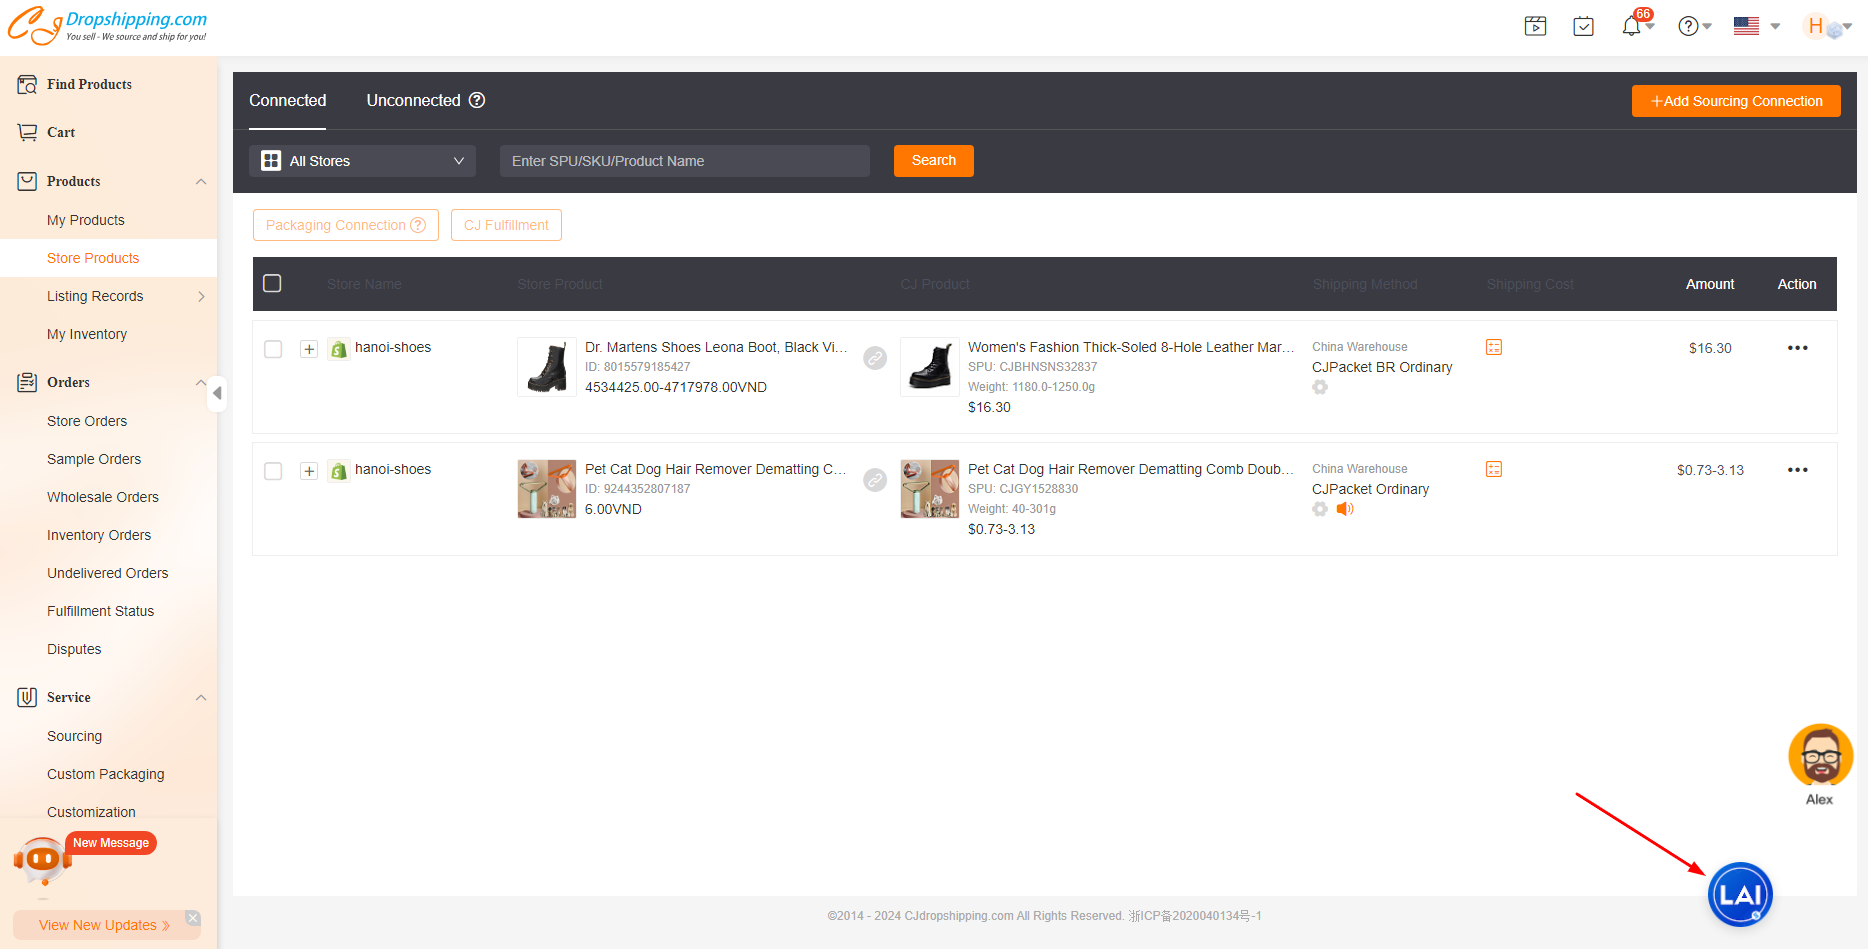Collapse the left sidebar with arrow handle
The height and width of the screenshot is (949, 1868).
pyautogui.click(x=217, y=393)
